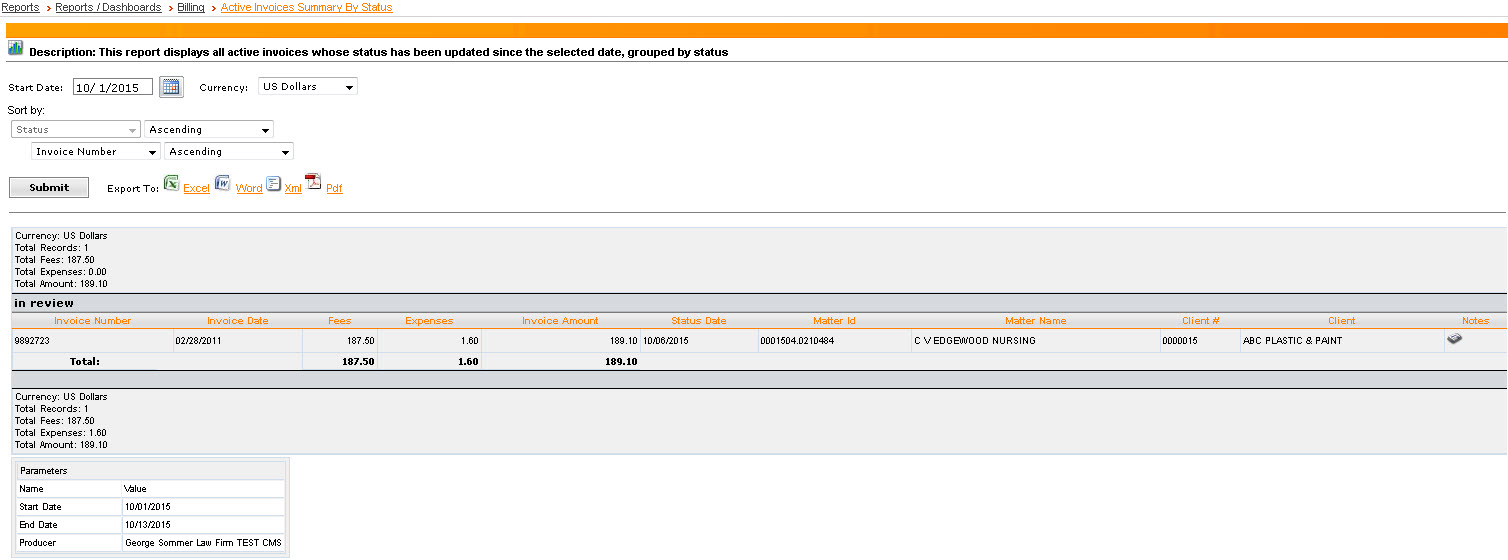The height and width of the screenshot is (560, 1508).
Task: Open the Currency dropdown showing US Dollars
Action: click(x=308, y=87)
